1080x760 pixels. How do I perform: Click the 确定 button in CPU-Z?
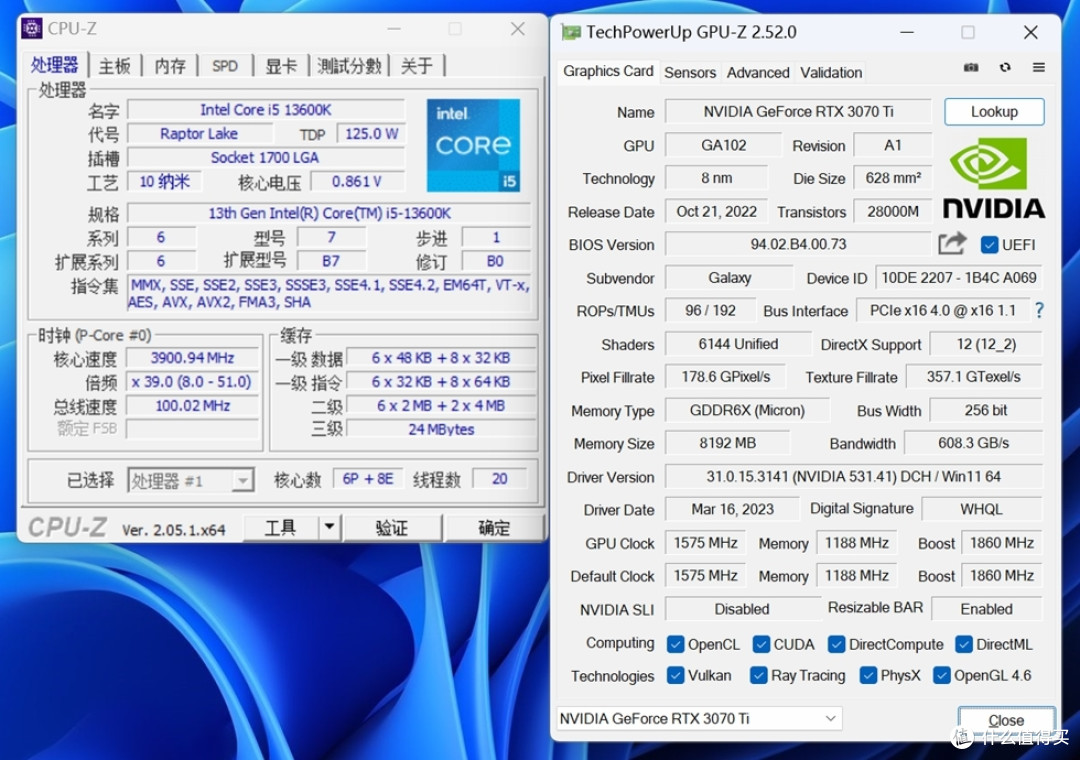[494, 528]
